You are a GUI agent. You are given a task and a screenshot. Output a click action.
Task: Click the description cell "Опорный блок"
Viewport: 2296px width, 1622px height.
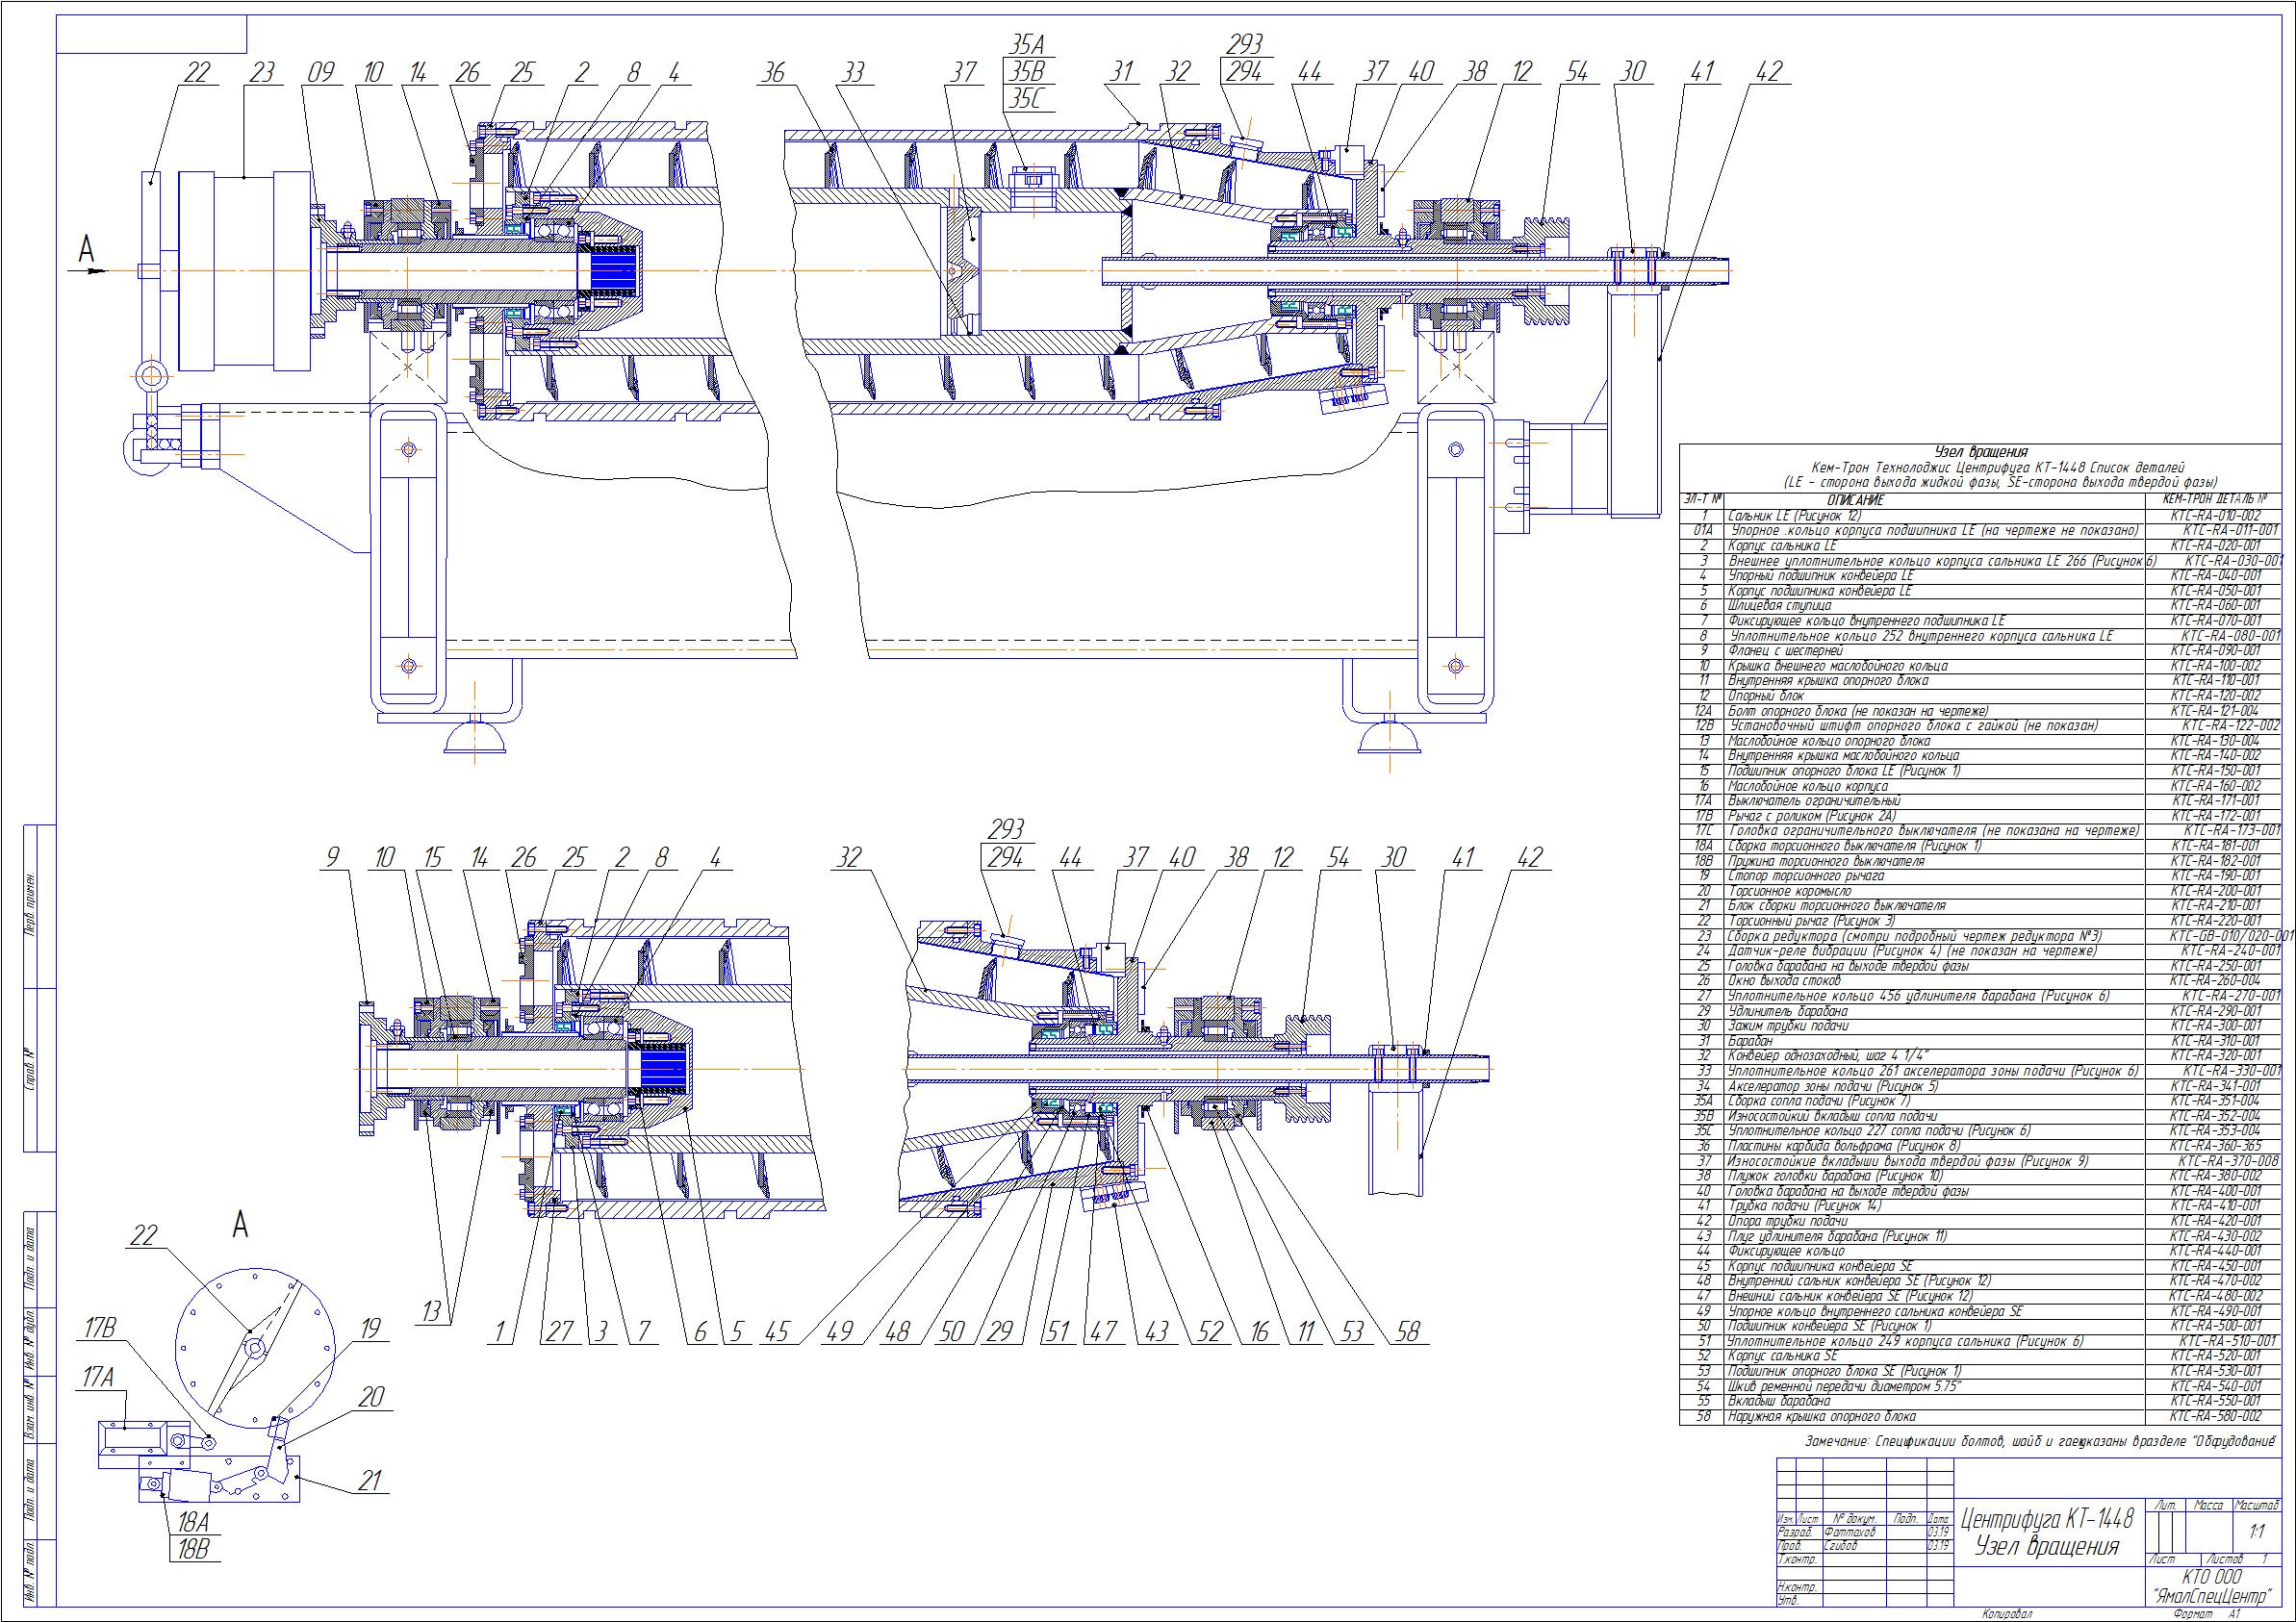click(x=1934, y=696)
